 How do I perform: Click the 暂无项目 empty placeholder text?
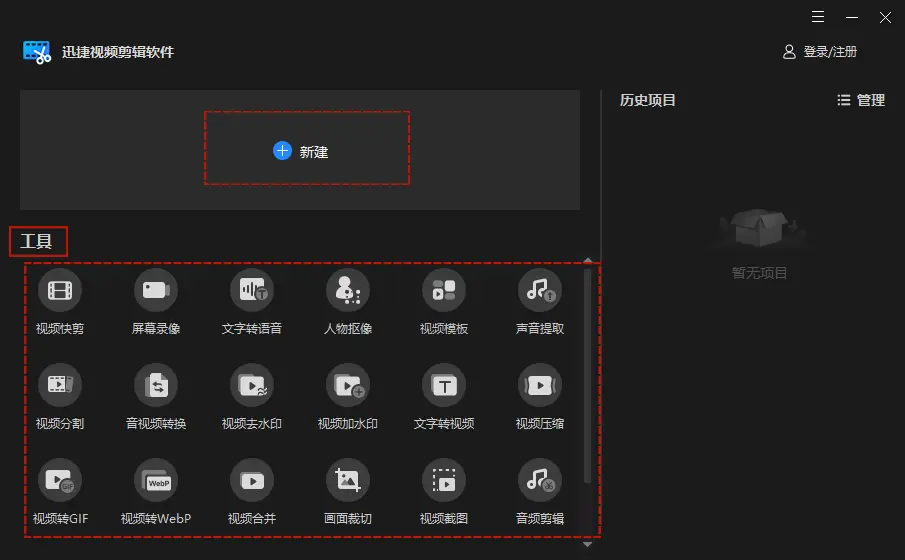coord(760,272)
